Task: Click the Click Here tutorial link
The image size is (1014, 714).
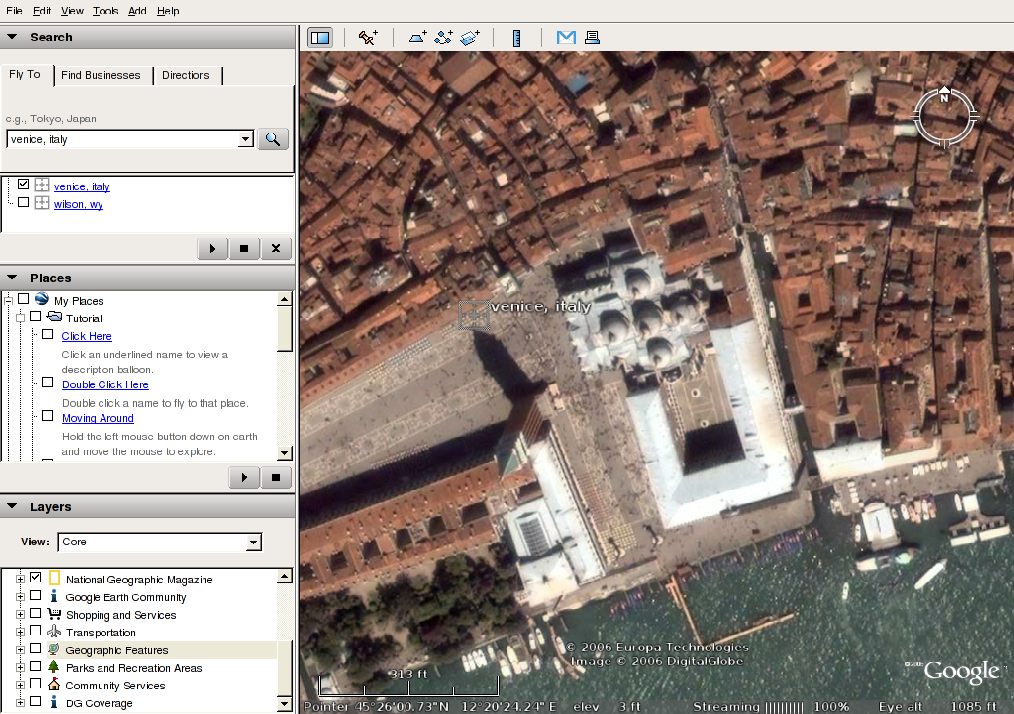Action: (87, 336)
